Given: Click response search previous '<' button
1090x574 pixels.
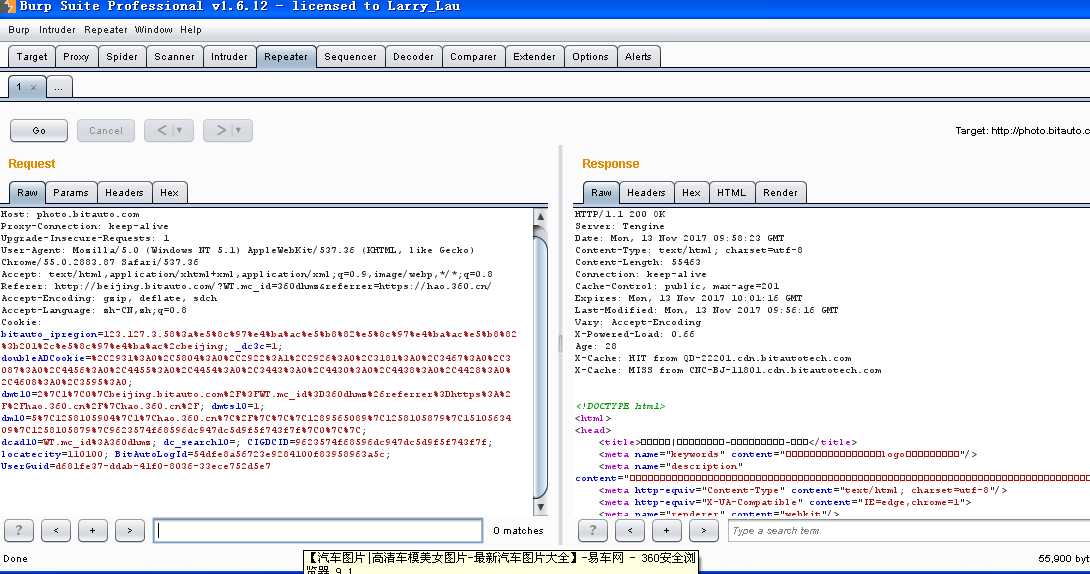Looking at the screenshot, I should coord(630,530).
